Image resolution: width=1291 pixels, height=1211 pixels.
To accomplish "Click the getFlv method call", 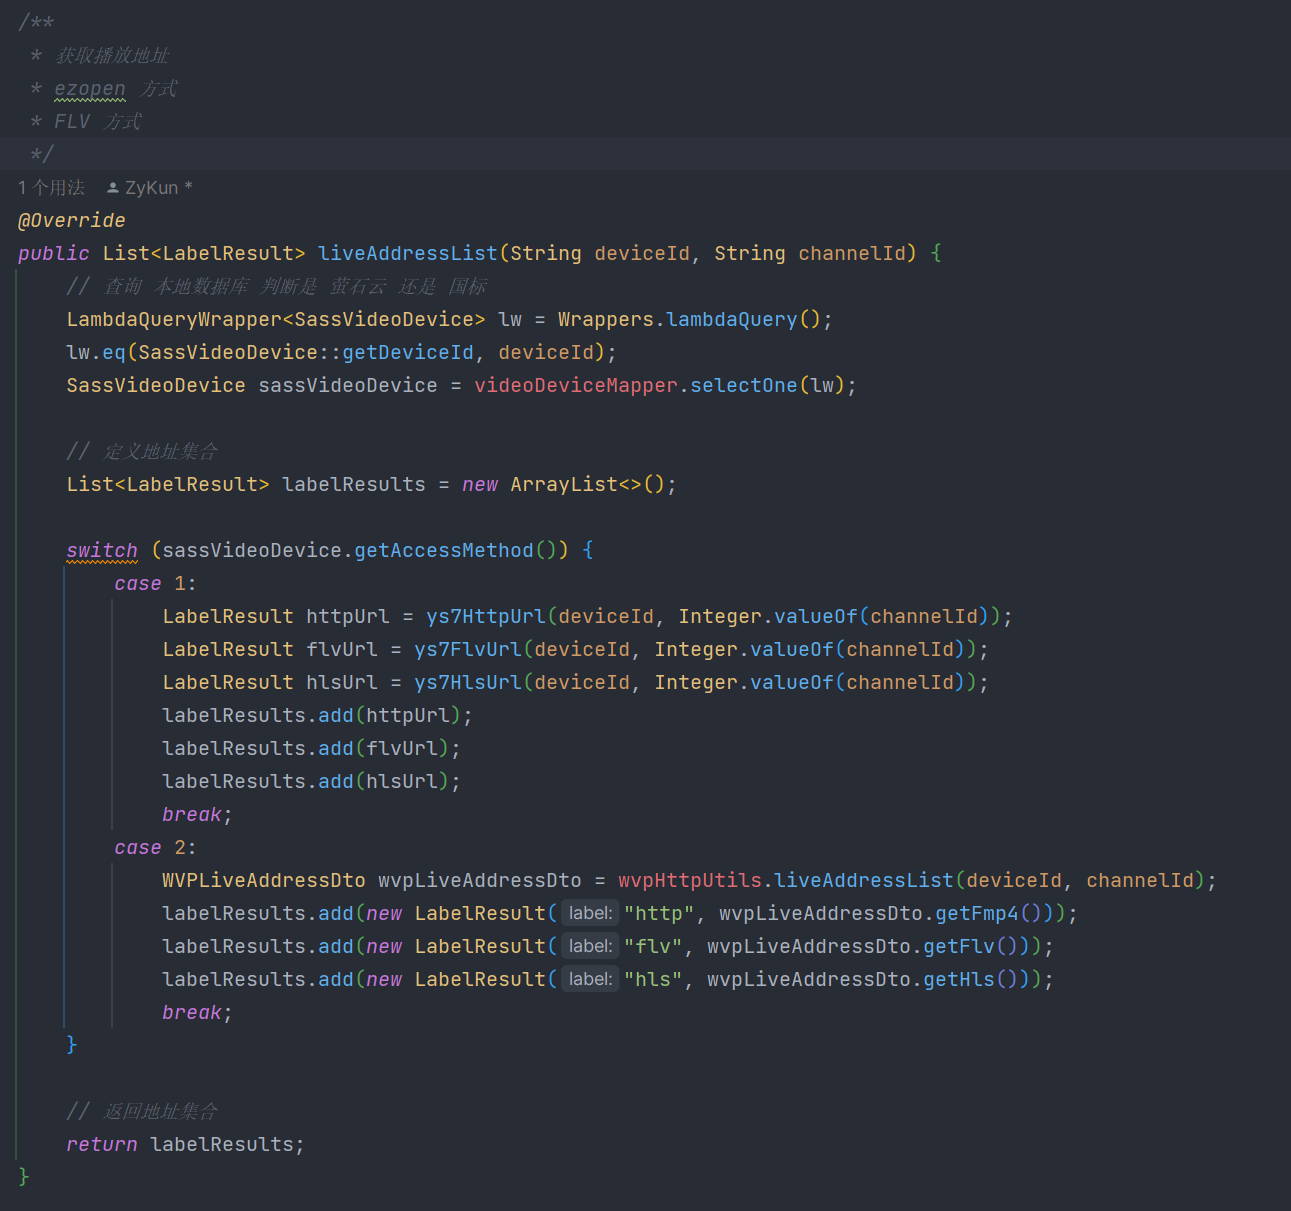I will pos(959,946).
